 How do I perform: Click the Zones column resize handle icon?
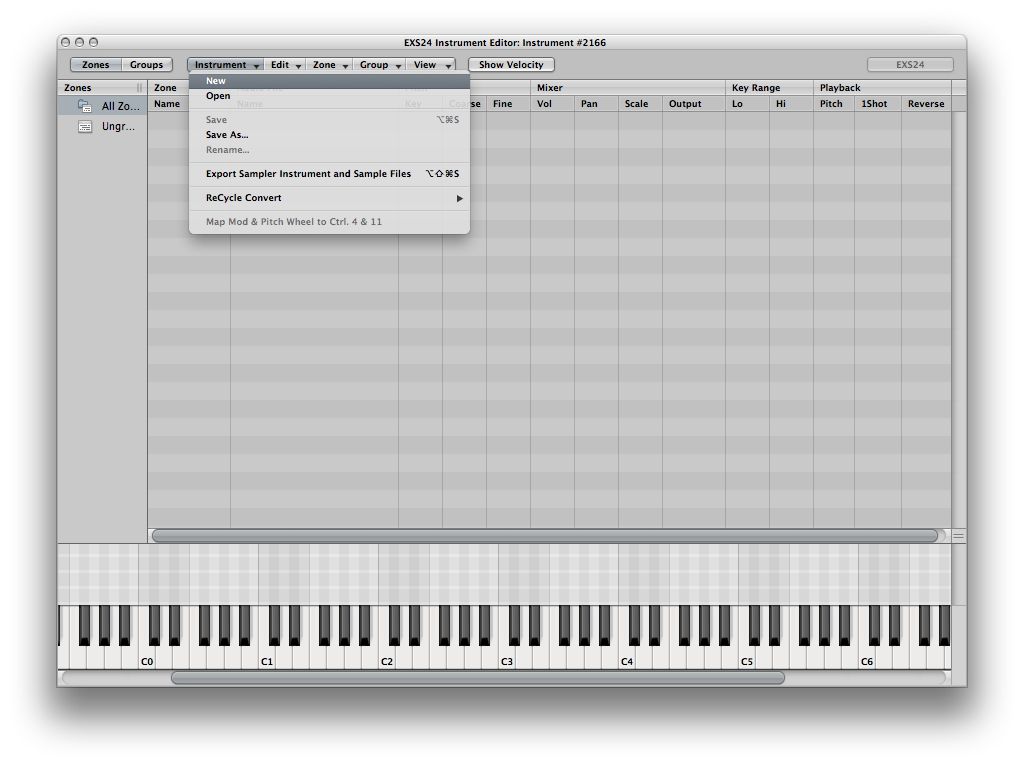[139, 88]
